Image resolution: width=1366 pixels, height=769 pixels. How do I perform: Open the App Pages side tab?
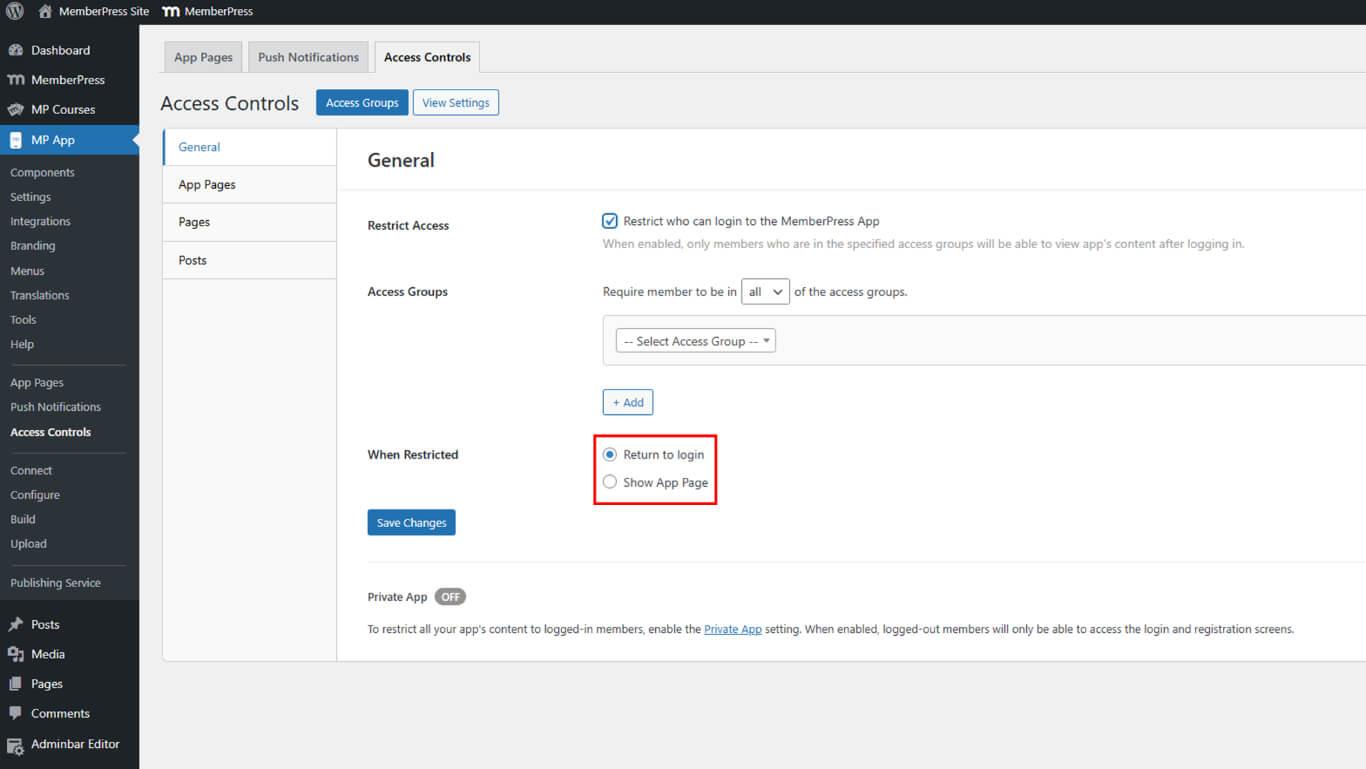click(x=207, y=185)
